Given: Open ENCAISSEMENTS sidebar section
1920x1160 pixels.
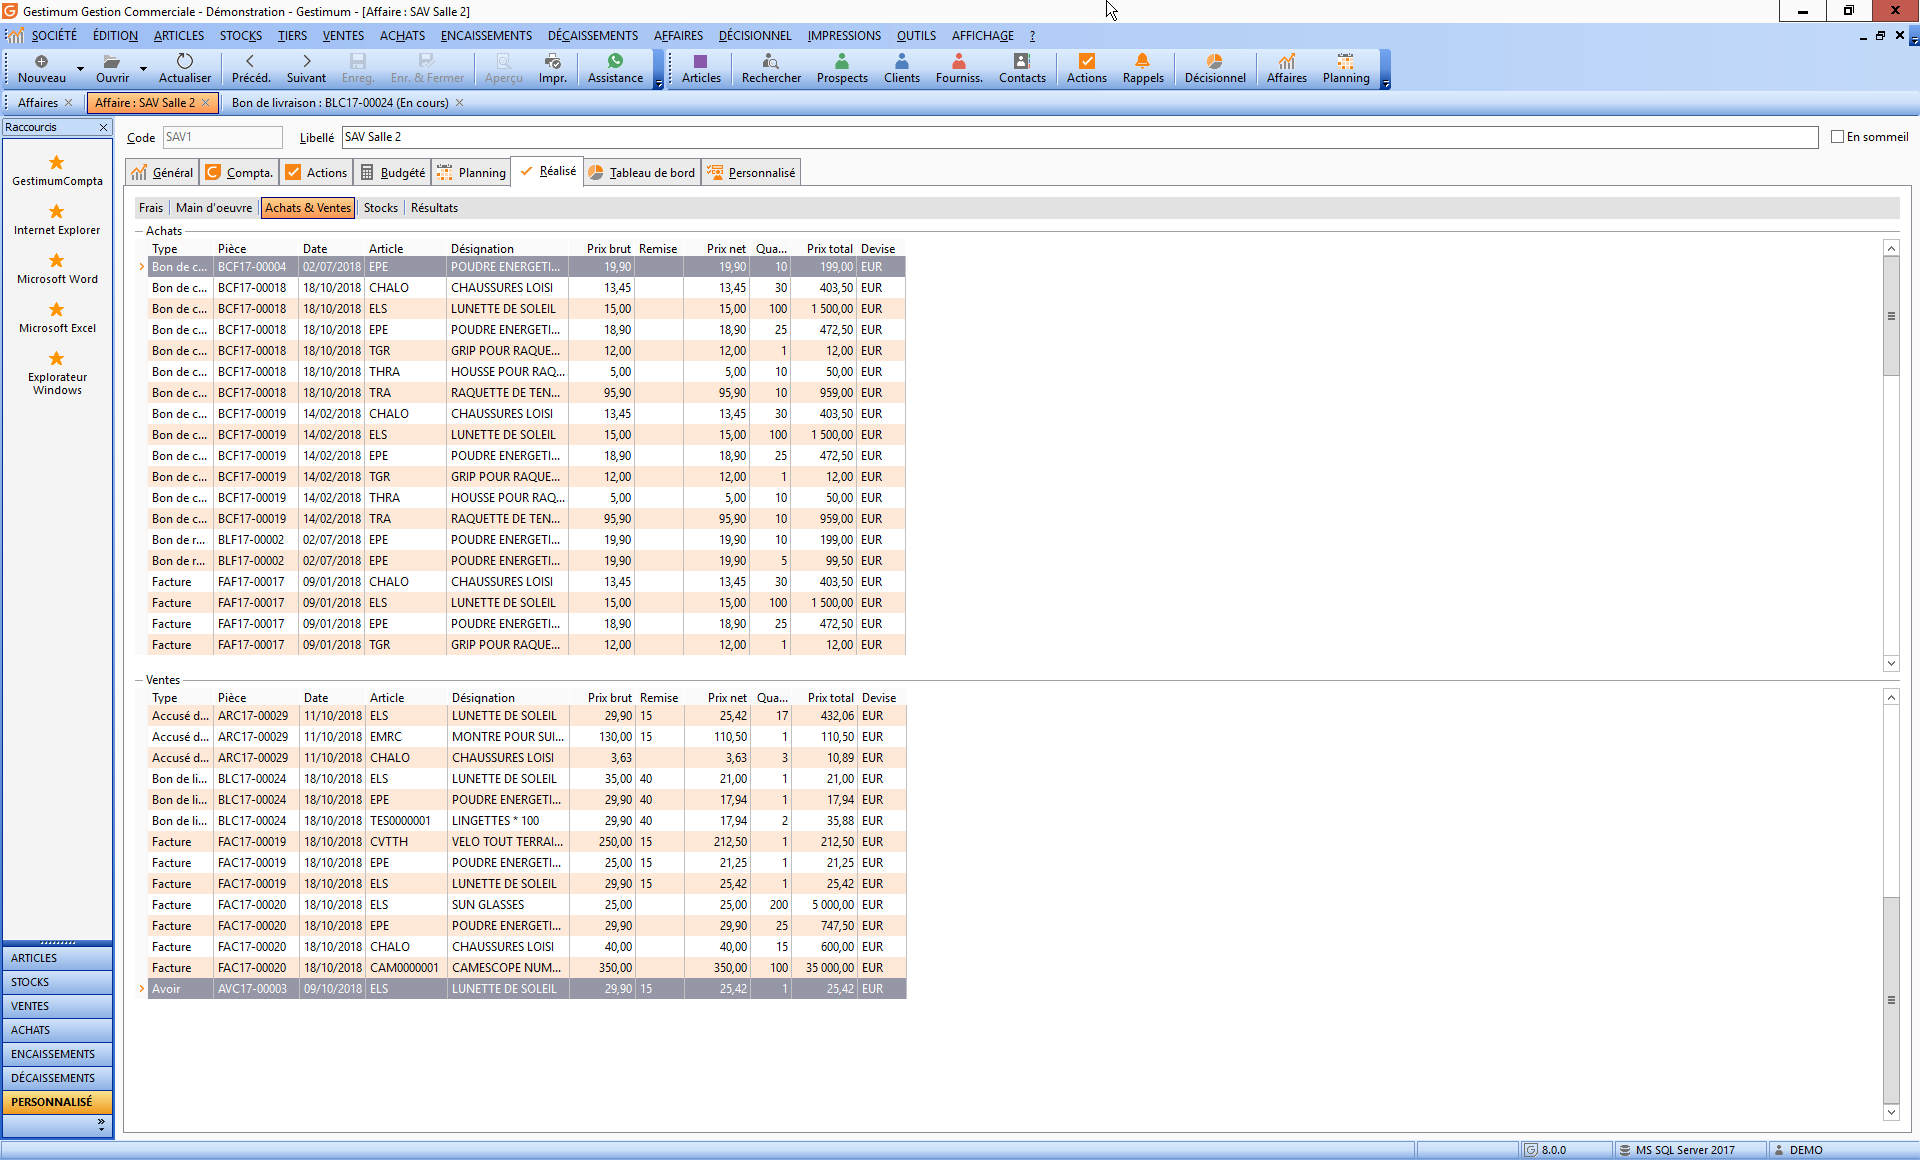Looking at the screenshot, I should pos(57,1054).
